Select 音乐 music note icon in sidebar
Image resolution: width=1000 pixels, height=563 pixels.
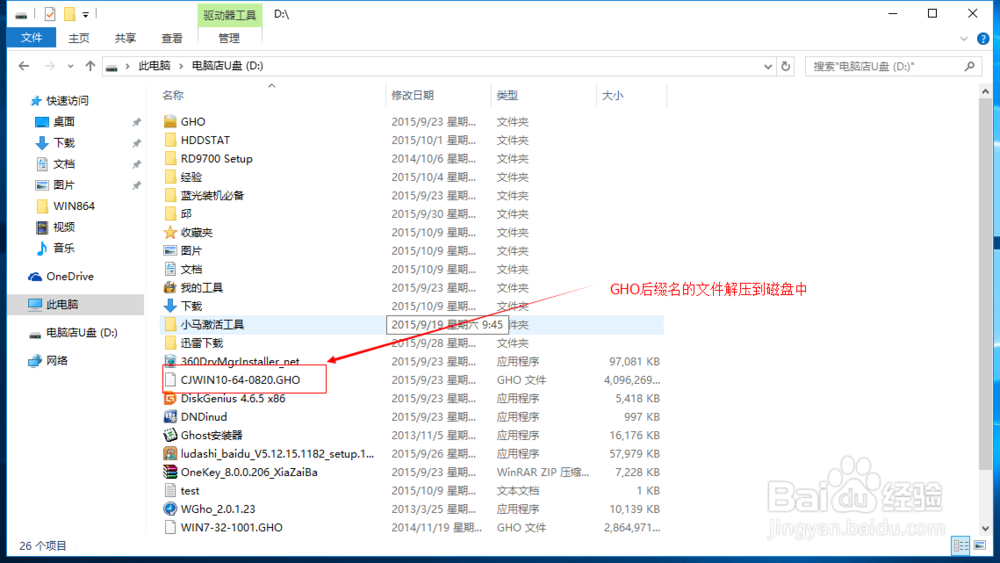pos(41,248)
